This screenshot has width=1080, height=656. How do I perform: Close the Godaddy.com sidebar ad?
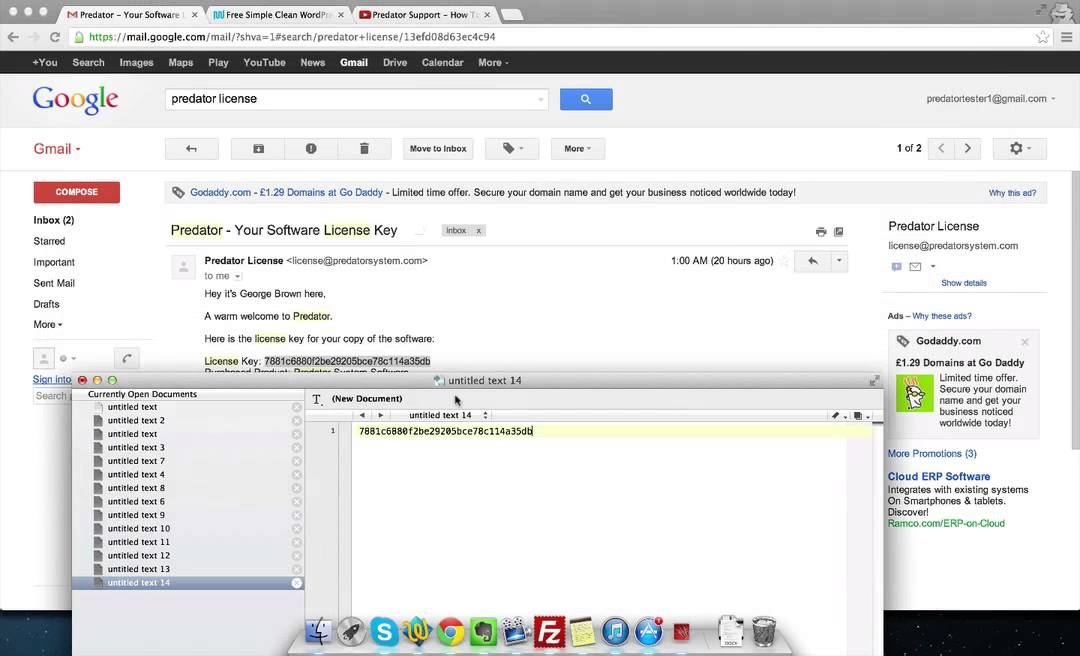tap(1024, 342)
